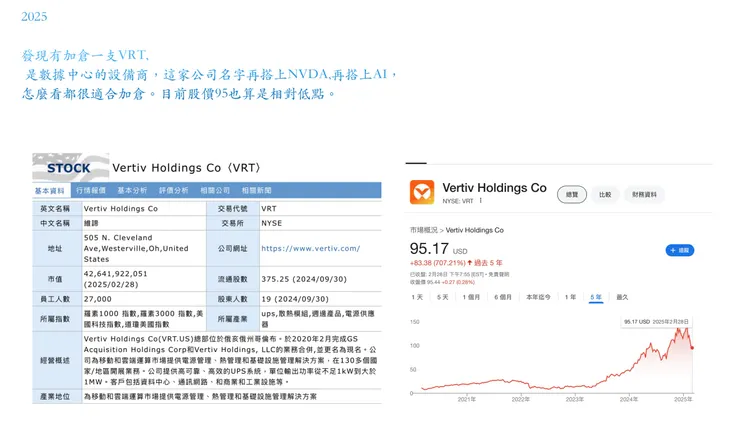Select the 總覽 overview pill
The height and width of the screenshot is (429, 740).
[x=572, y=194]
